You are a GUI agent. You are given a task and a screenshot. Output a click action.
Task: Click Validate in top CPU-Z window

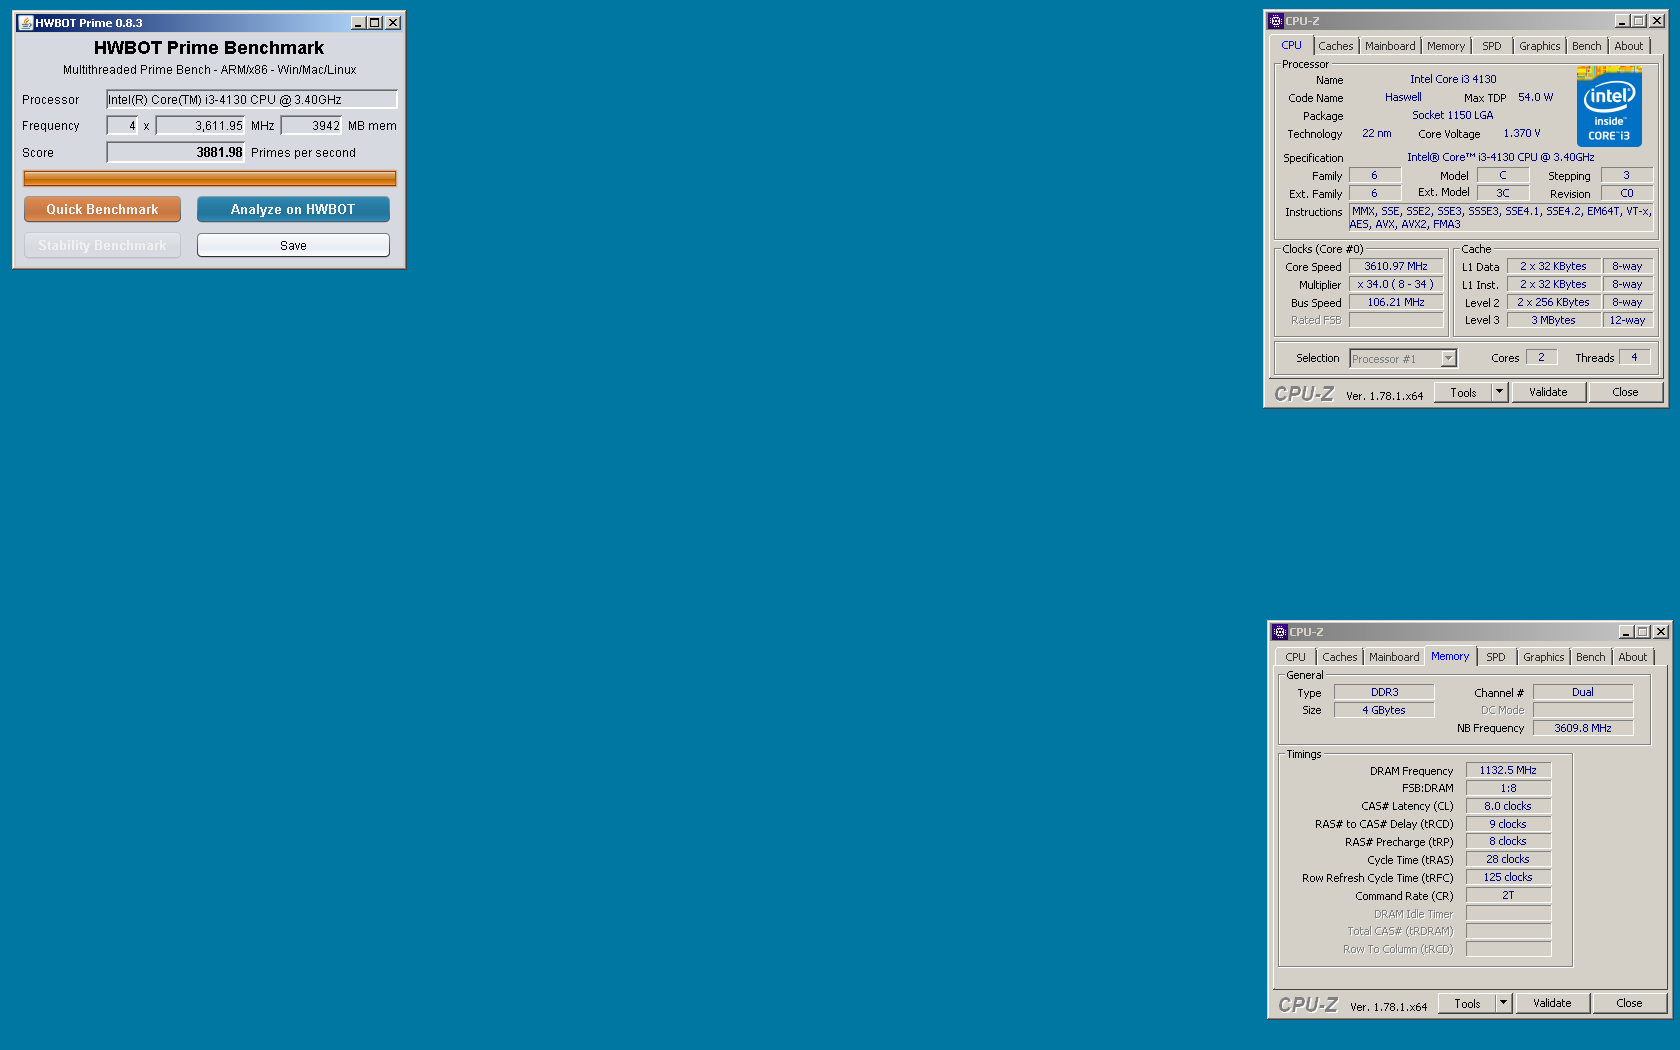click(1548, 392)
